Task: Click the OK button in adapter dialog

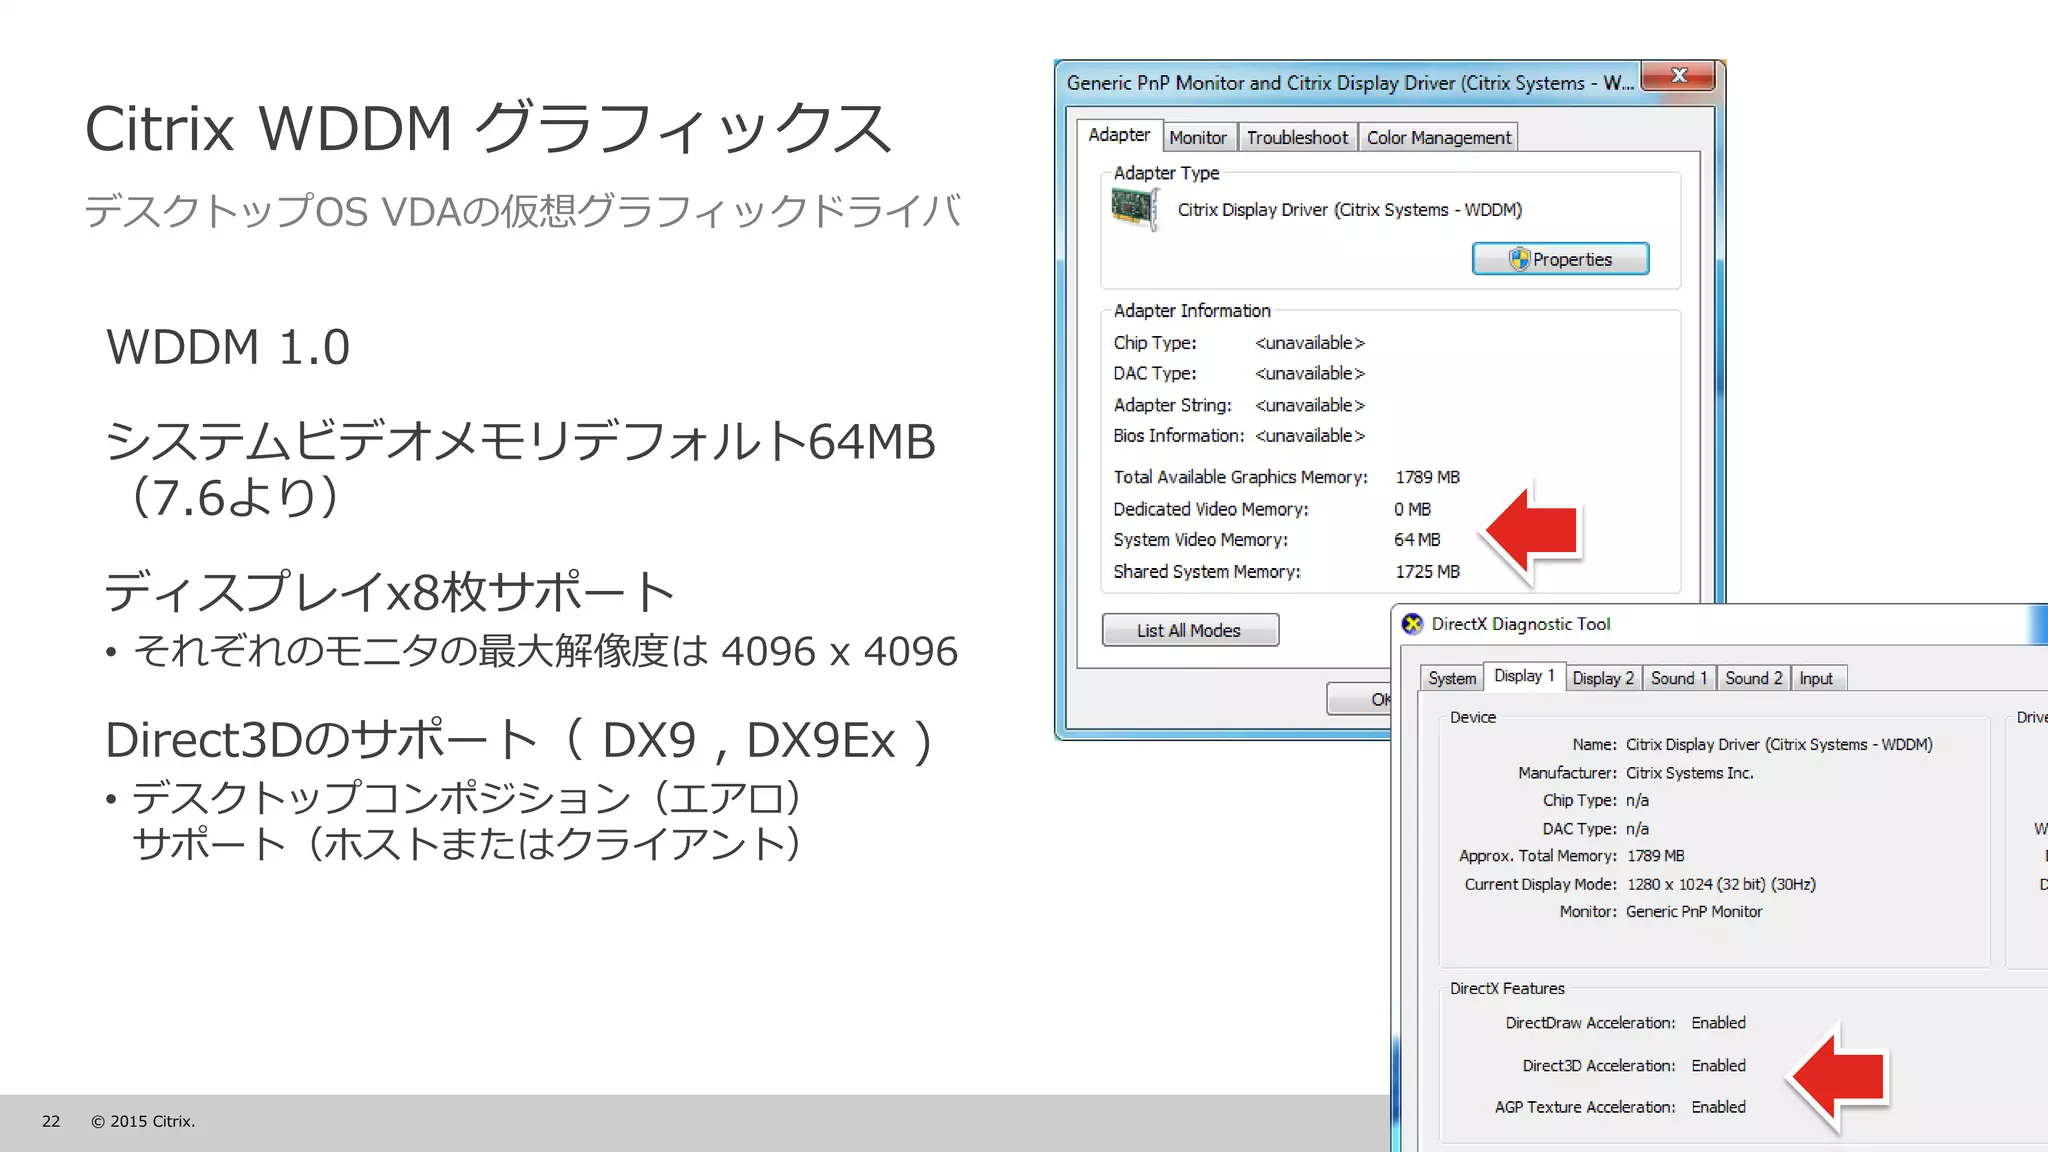Action: pyautogui.click(x=1359, y=699)
